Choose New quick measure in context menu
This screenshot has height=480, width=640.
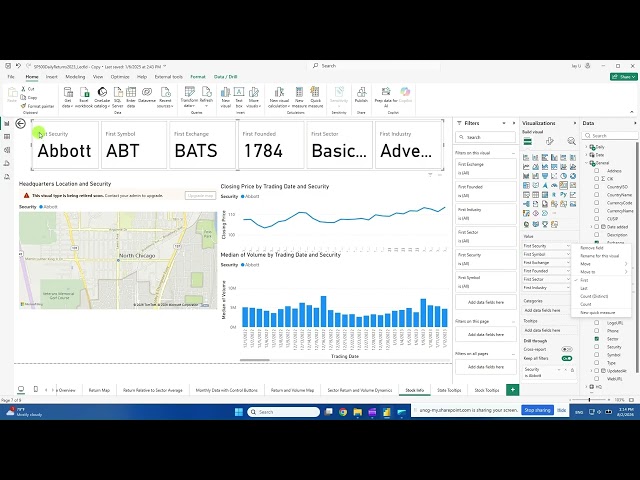[598, 313]
